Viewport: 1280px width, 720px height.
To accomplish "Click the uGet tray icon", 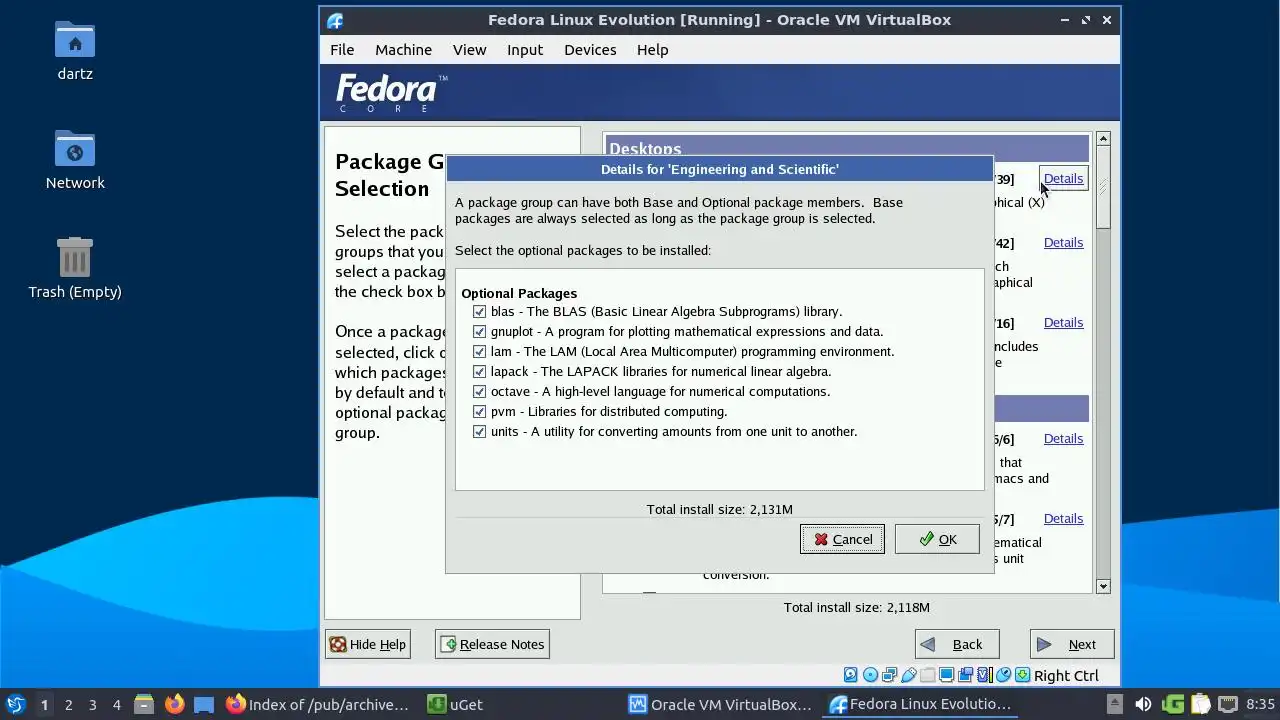I will [1173, 704].
